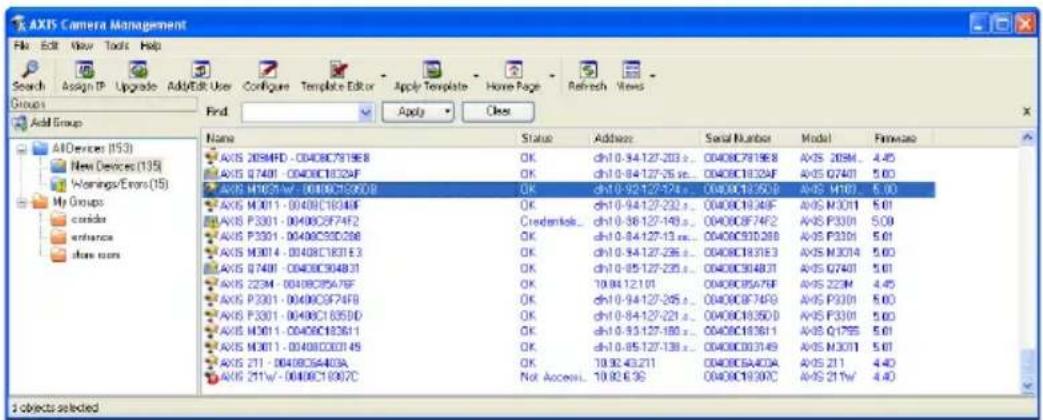The width and height of the screenshot is (1043, 420).
Task: Open Add/Edit User tool
Action: (x=202, y=77)
